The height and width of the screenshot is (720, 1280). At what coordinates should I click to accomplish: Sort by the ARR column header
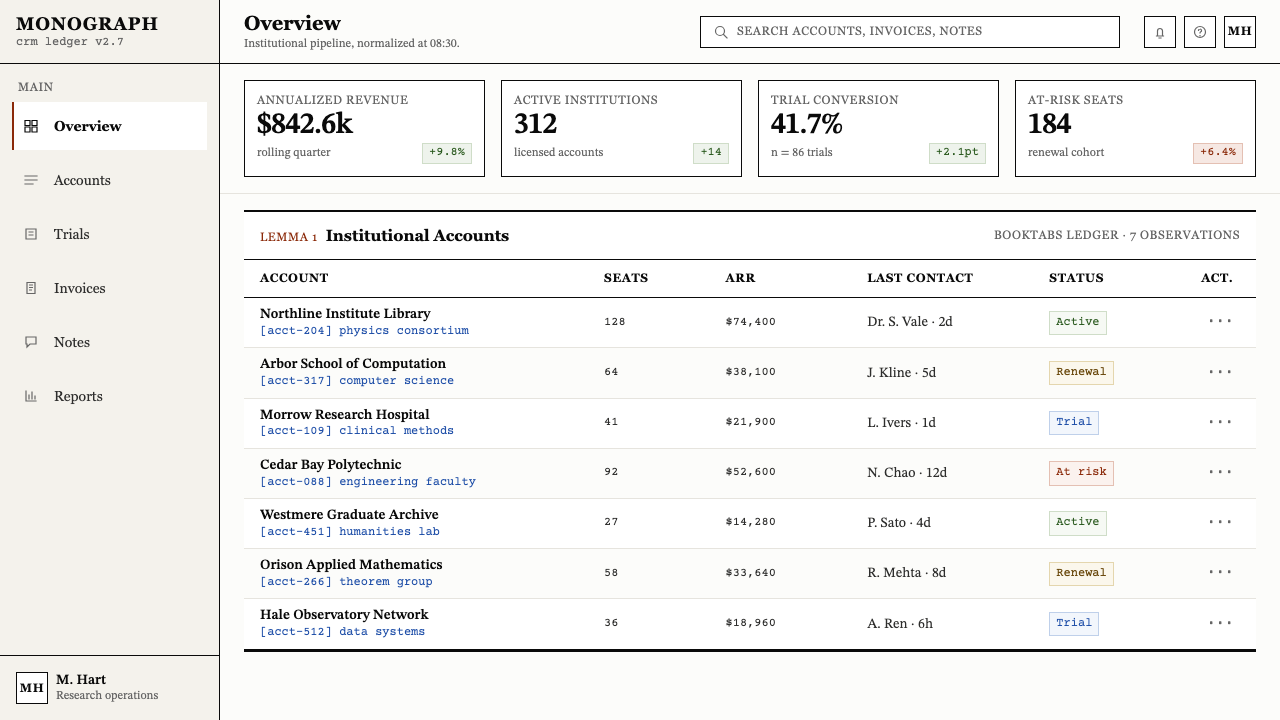pos(740,278)
